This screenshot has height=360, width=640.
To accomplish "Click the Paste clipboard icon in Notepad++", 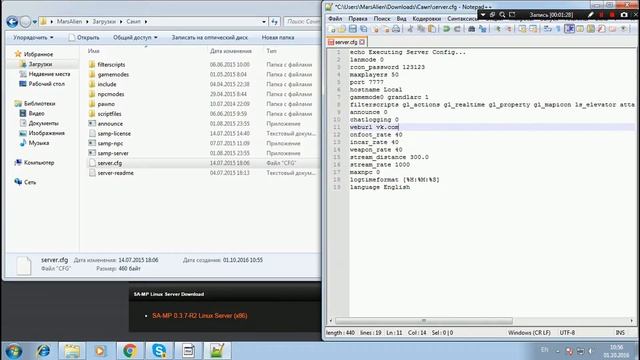I will click(432, 29).
